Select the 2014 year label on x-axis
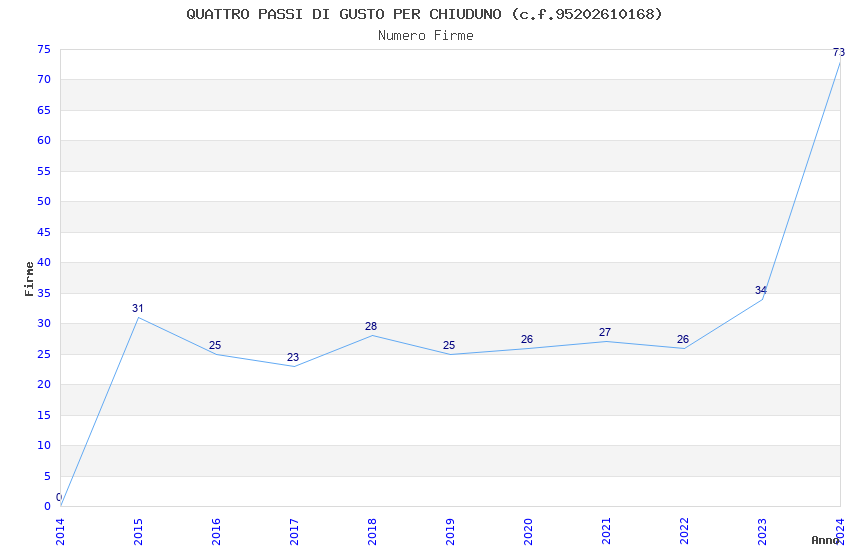The width and height of the screenshot is (850, 550). point(60,532)
